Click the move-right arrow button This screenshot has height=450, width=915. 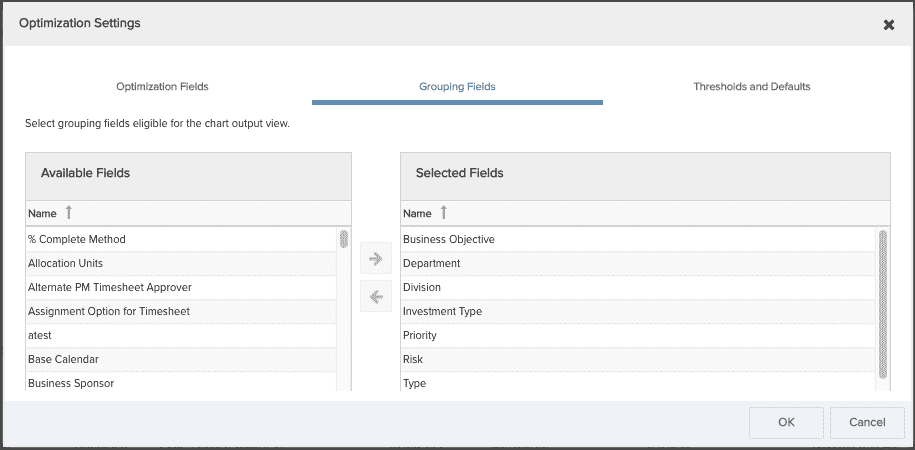tap(376, 258)
